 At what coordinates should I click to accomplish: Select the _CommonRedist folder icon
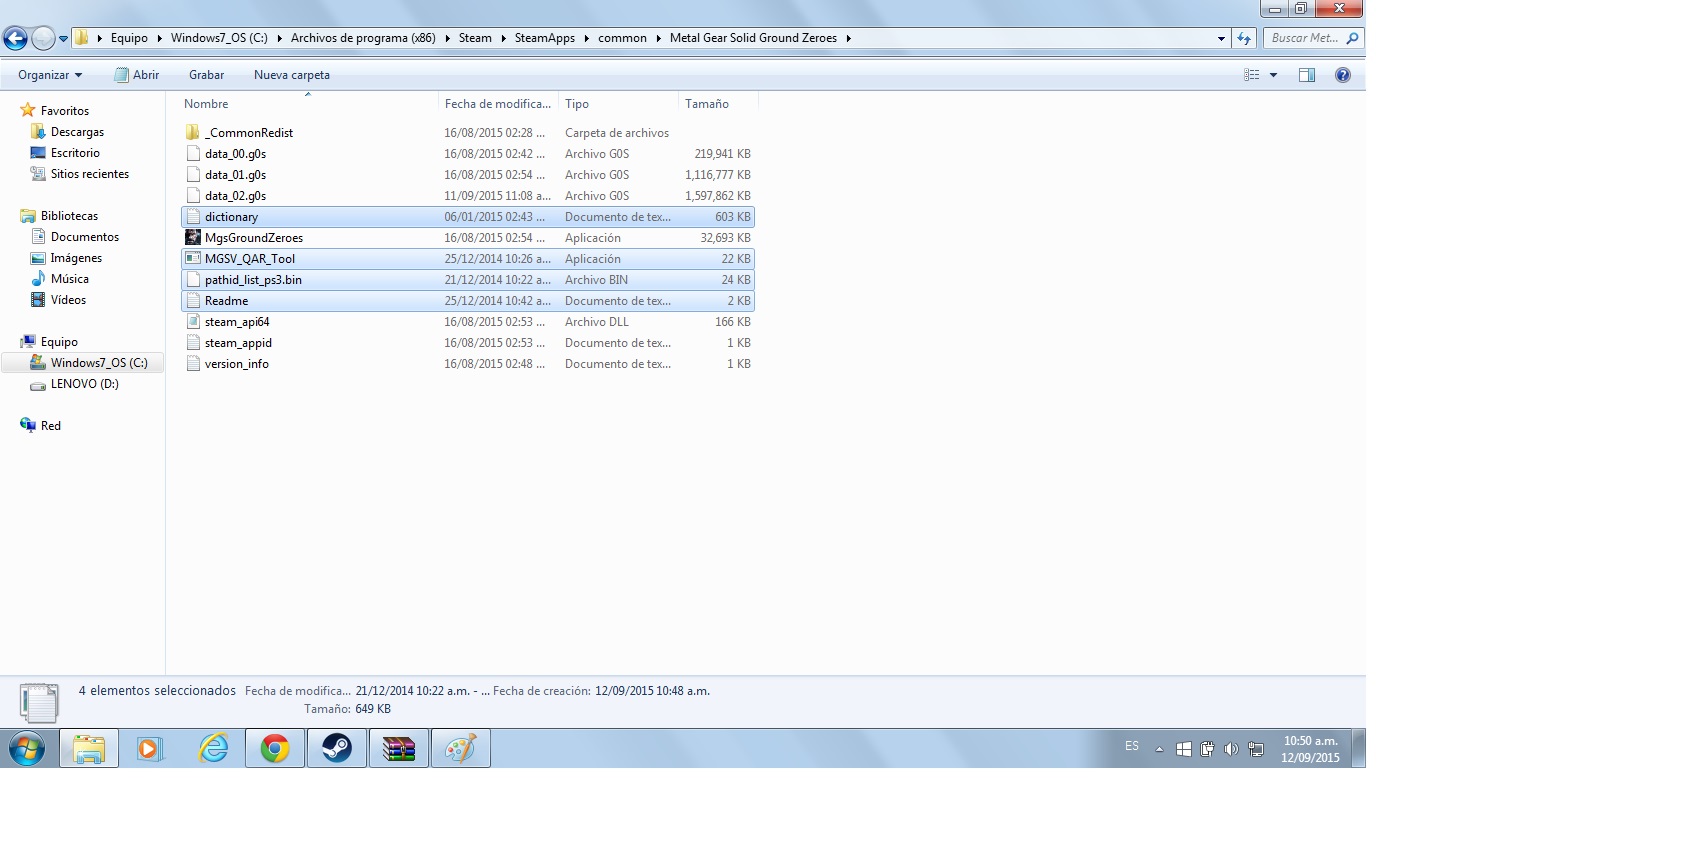pyautogui.click(x=193, y=132)
